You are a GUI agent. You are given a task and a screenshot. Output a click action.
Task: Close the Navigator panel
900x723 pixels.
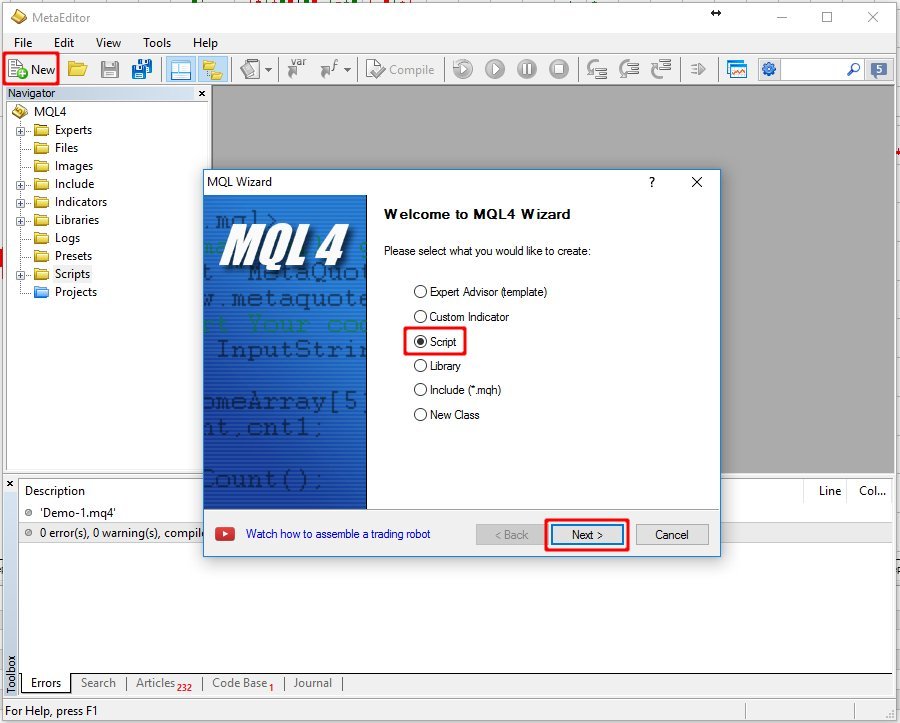(201, 93)
